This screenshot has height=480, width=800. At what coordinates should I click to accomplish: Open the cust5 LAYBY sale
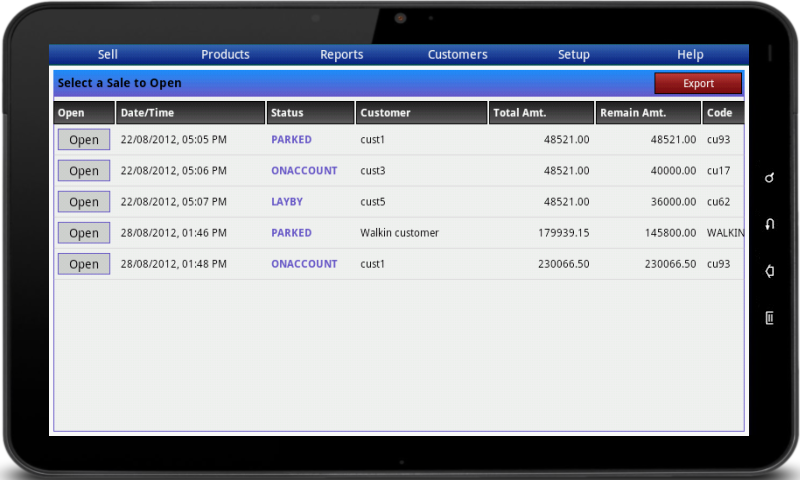click(84, 201)
